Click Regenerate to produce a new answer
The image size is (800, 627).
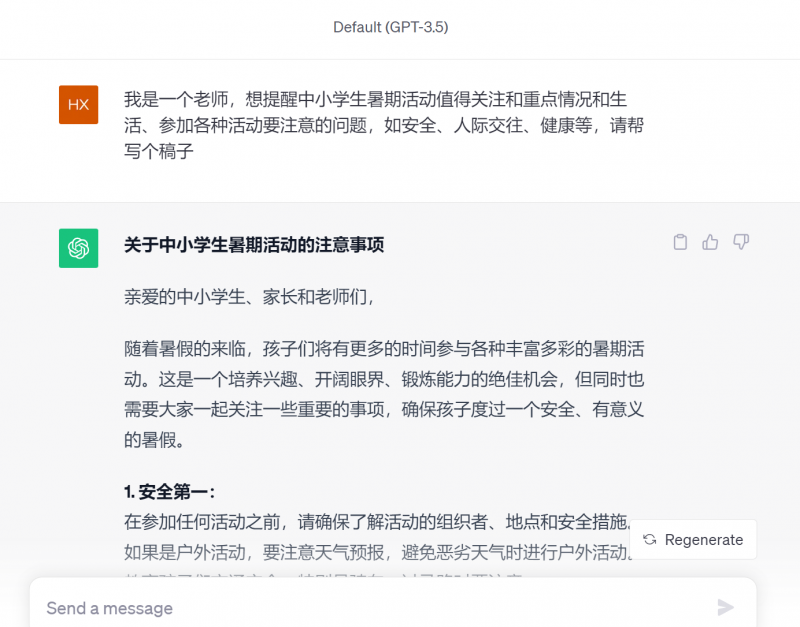[695, 539]
